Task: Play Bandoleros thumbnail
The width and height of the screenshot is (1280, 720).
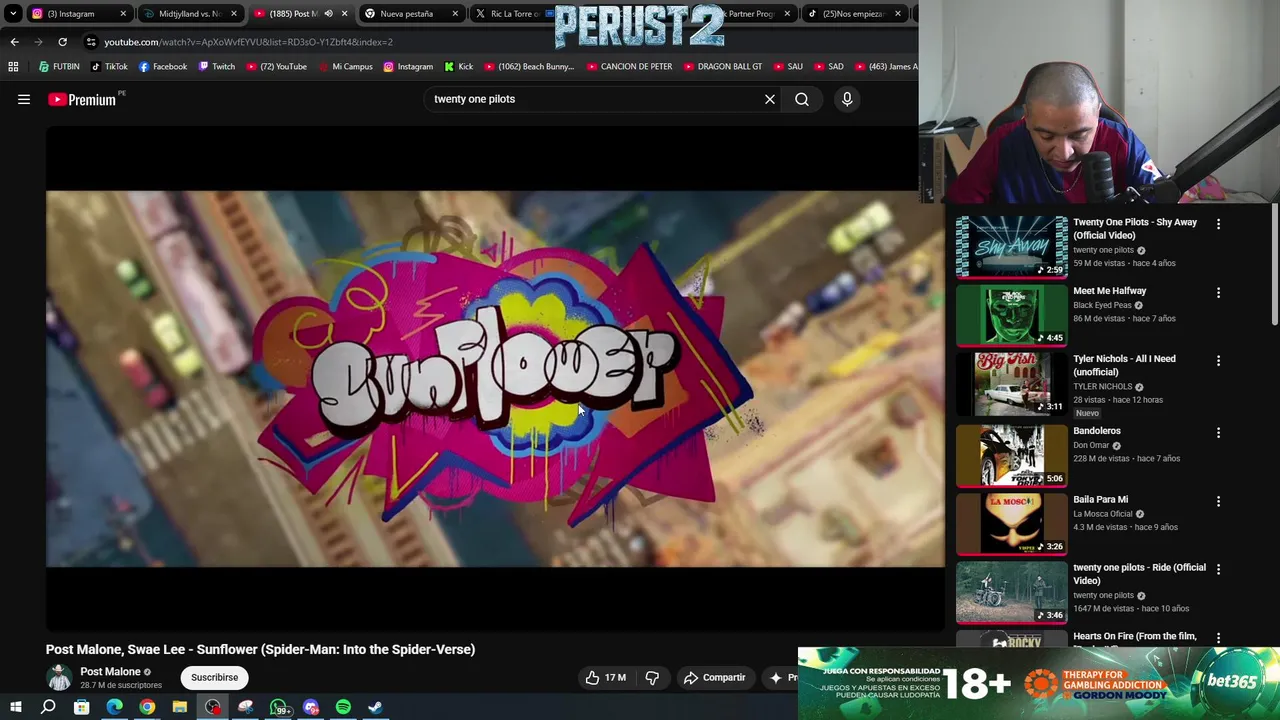Action: click(x=1011, y=455)
